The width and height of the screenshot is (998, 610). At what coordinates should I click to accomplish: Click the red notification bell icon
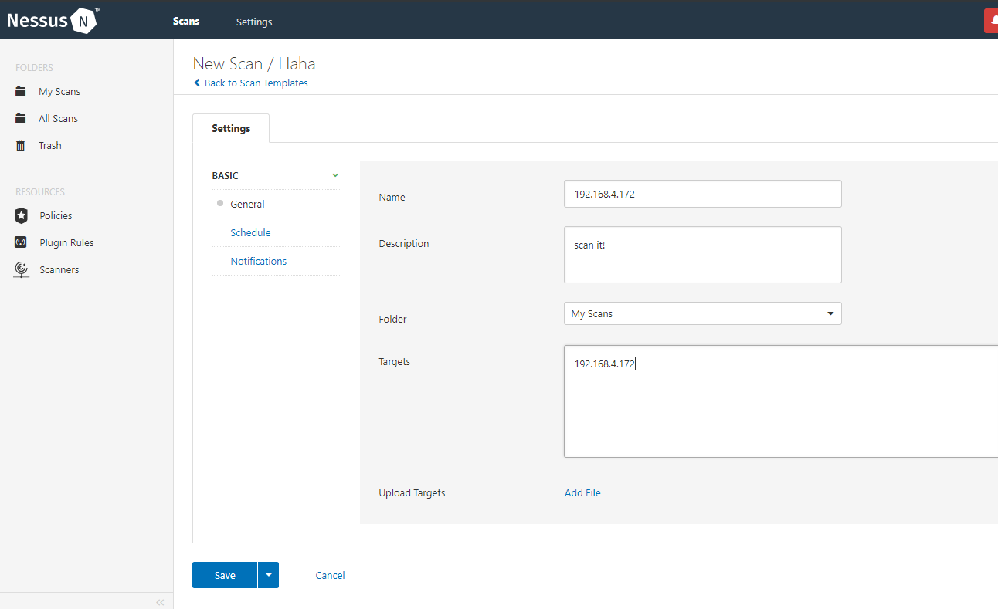[x=992, y=21]
